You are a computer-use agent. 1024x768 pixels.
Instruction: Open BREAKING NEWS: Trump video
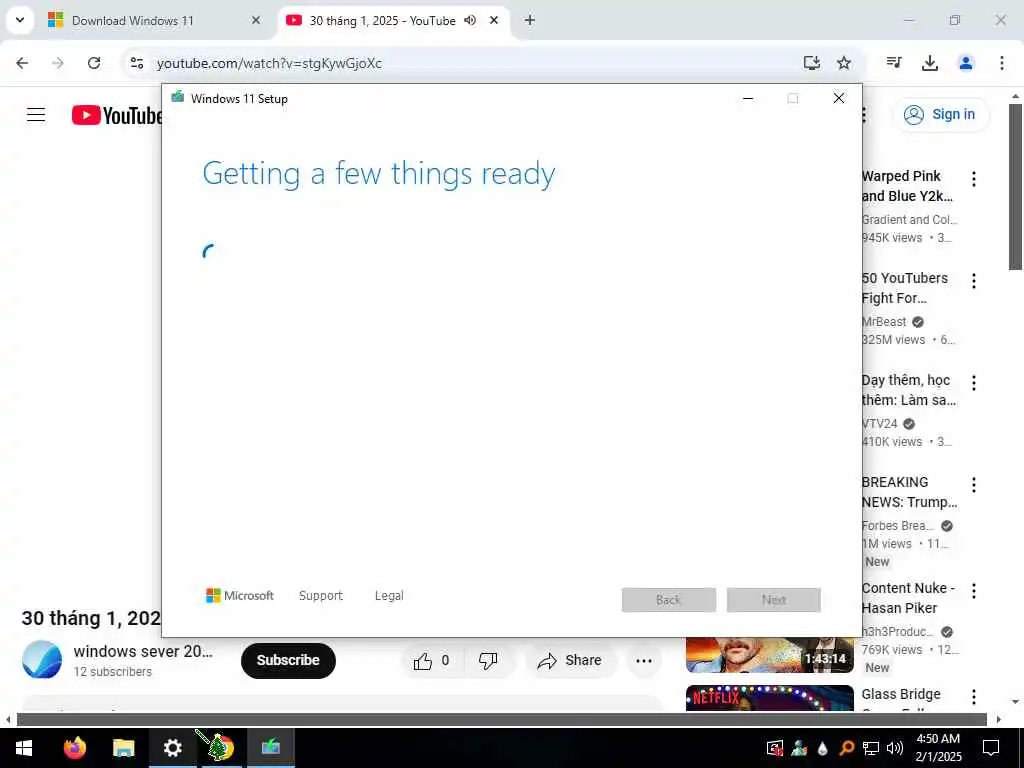pyautogui.click(x=909, y=492)
